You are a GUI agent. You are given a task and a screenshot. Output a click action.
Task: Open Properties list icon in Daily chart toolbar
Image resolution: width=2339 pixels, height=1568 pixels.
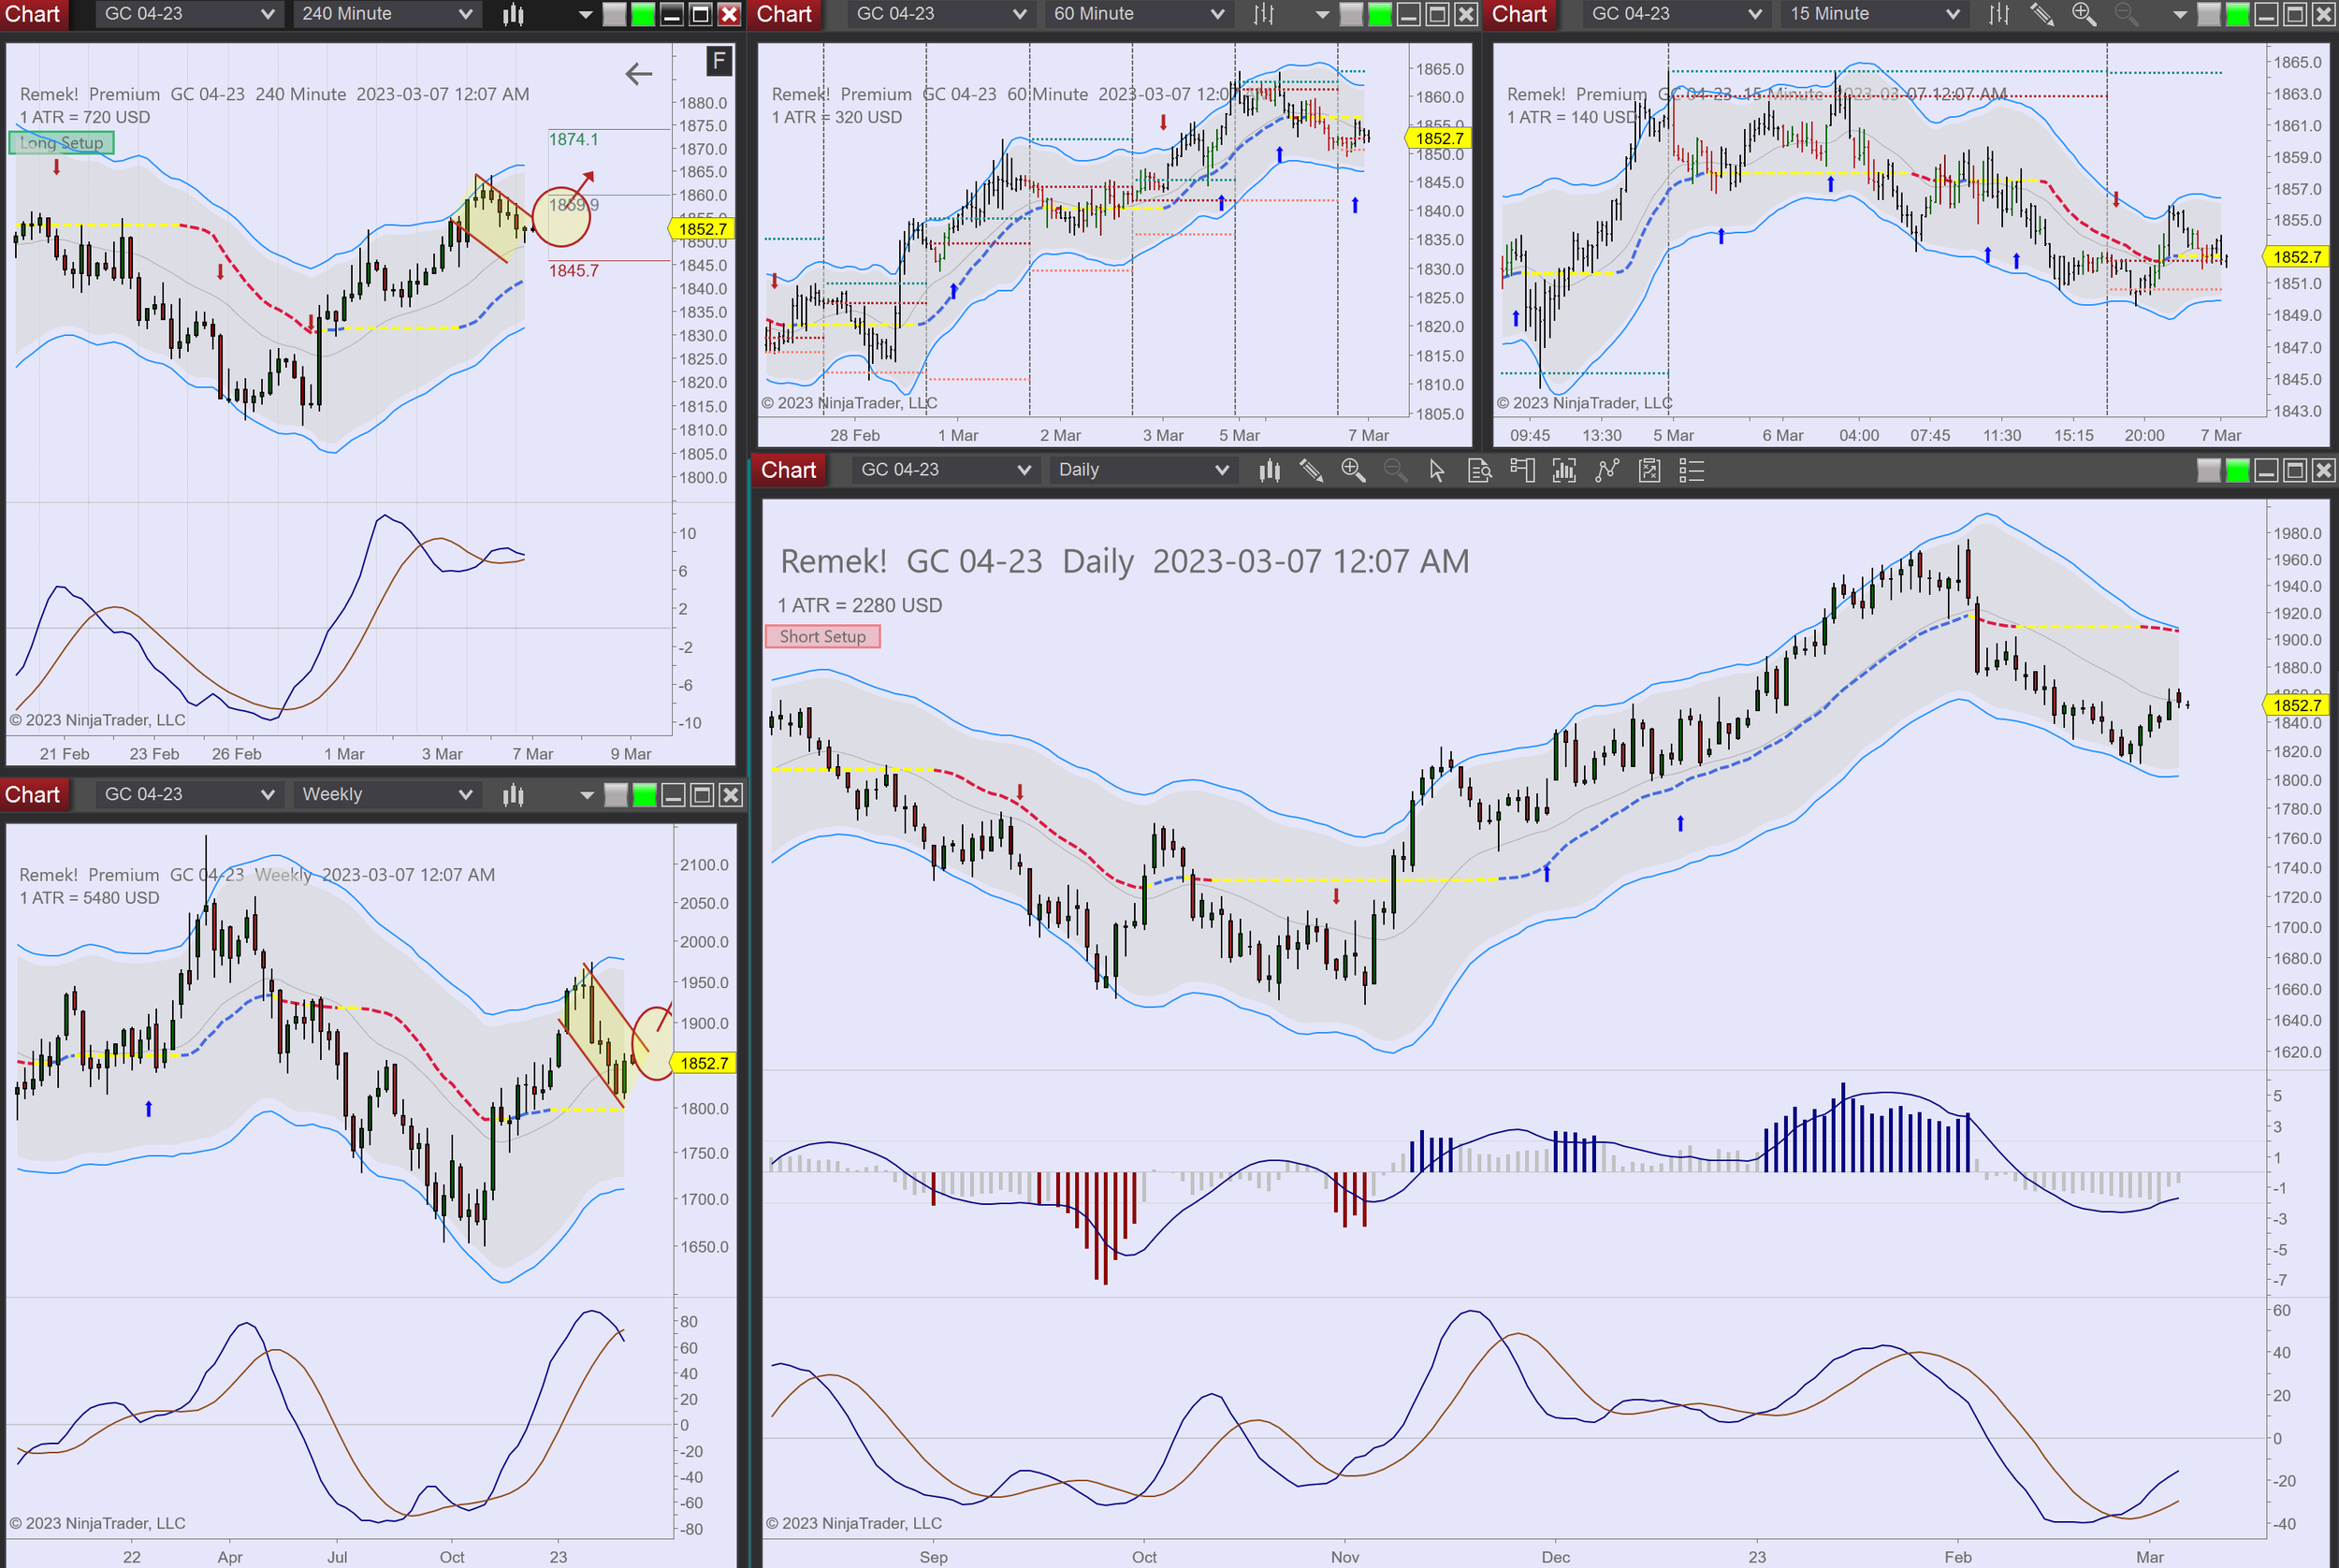point(1691,470)
